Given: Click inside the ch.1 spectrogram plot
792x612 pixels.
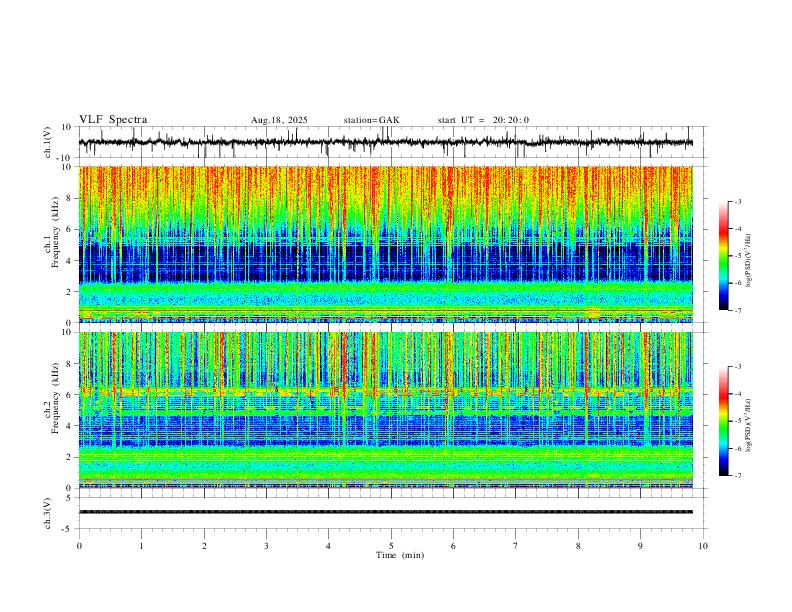Looking at the screenshot, I should click(386, 244).
